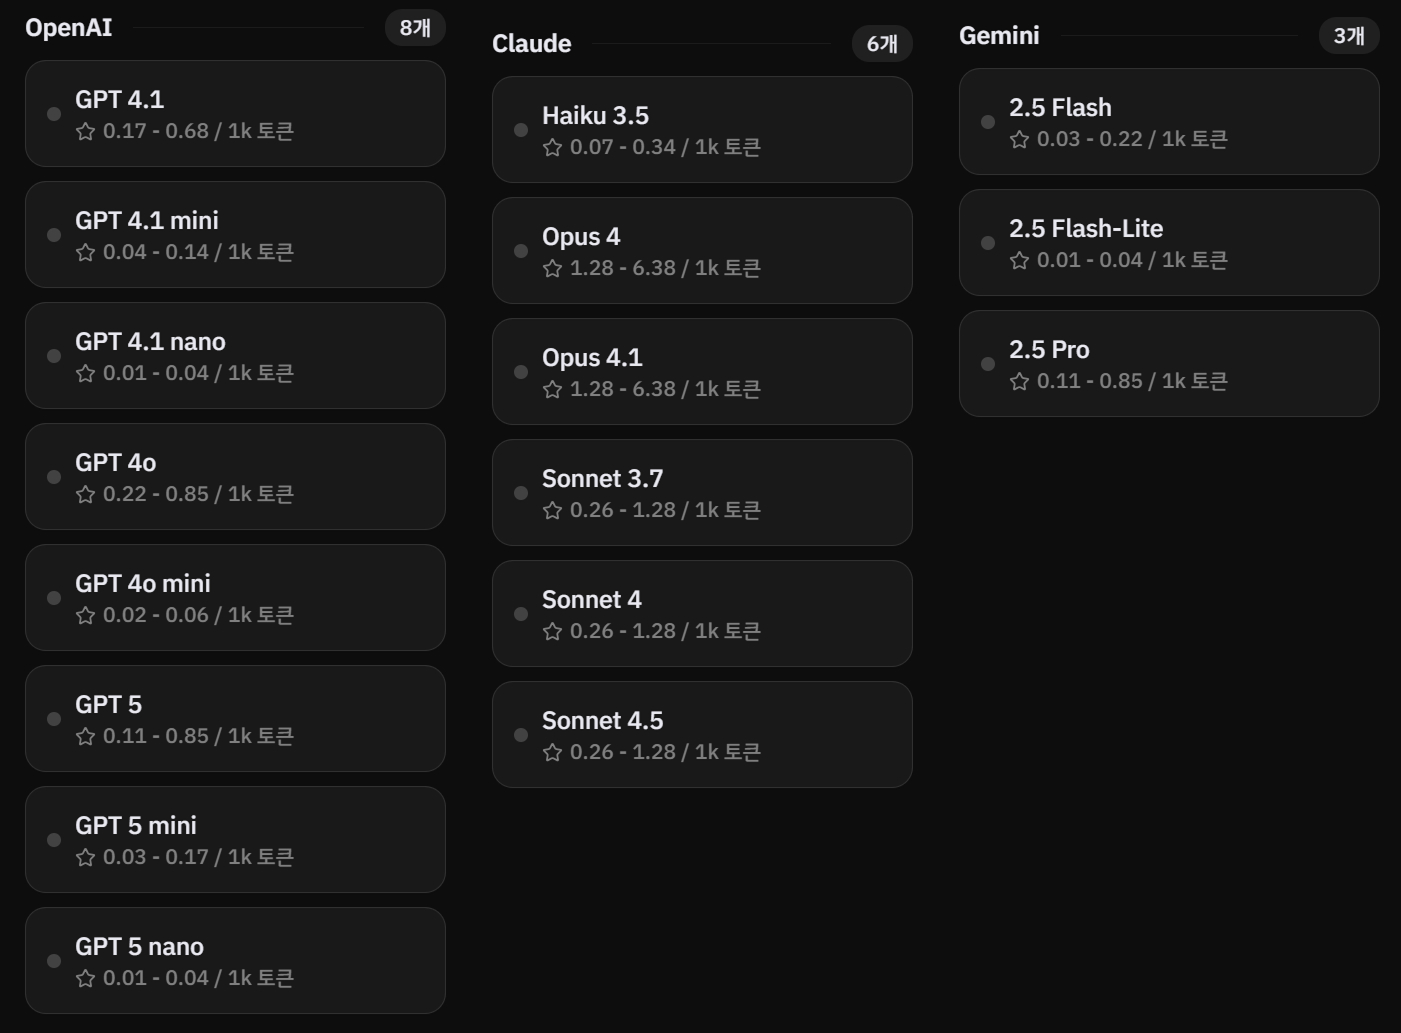Star the Opus 4 model
Image resolution: width=1401 pixels, height=1033 pixels.
(553, 268)
